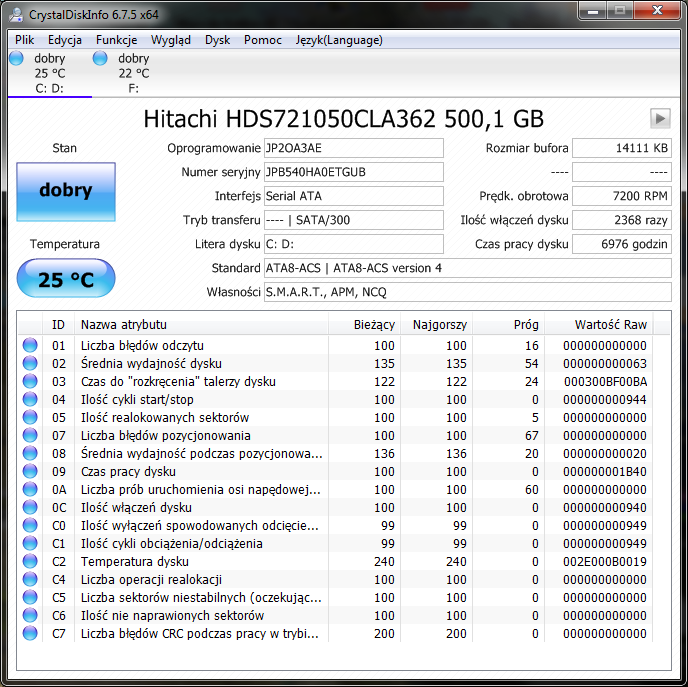Click status icon of row 07 błędów pozycjonowania
This screenshot has width=688, height=687.
click(x=30, y=435)
